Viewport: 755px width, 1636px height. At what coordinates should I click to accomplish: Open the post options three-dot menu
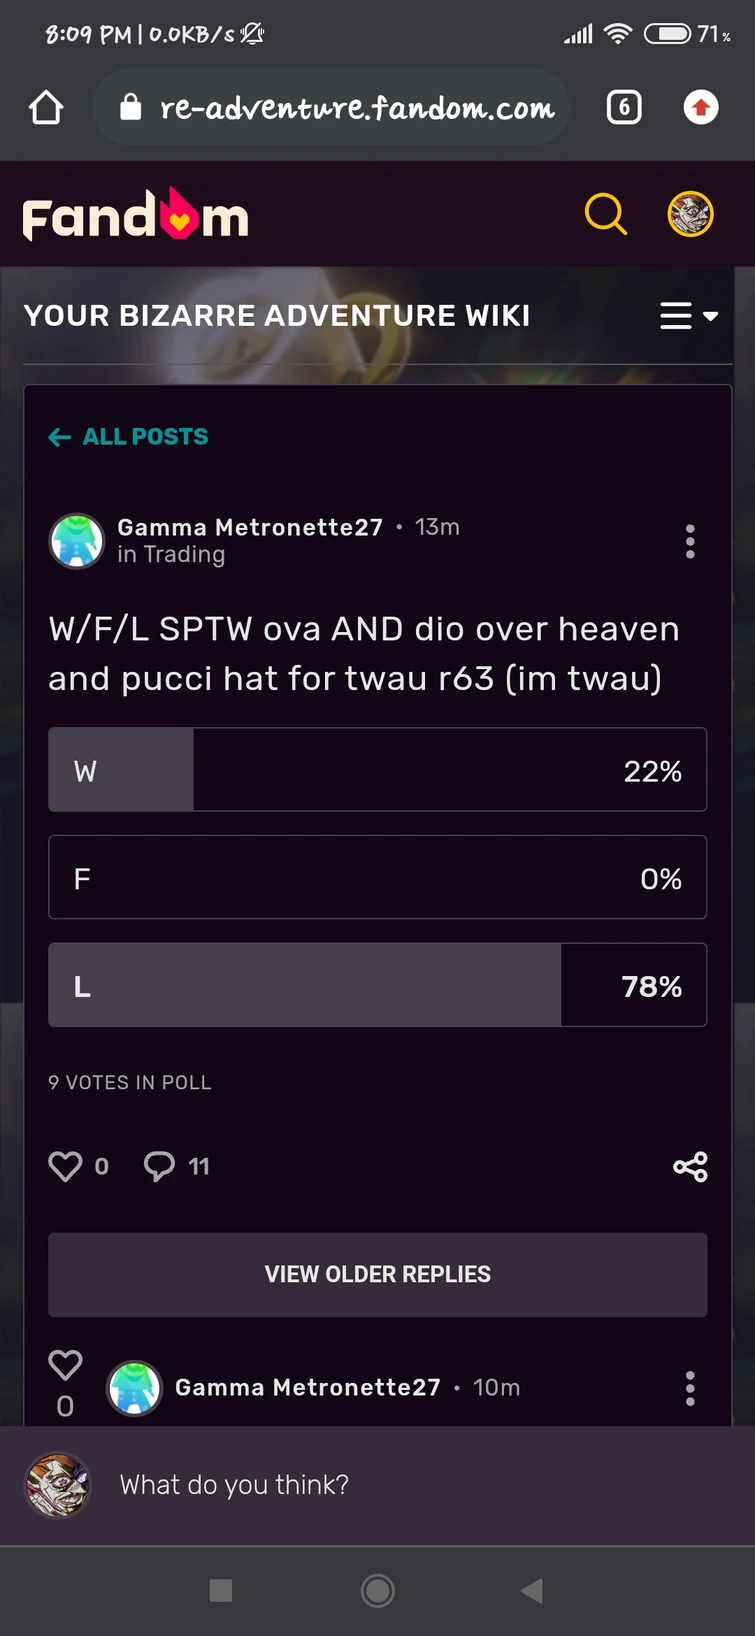690,541
